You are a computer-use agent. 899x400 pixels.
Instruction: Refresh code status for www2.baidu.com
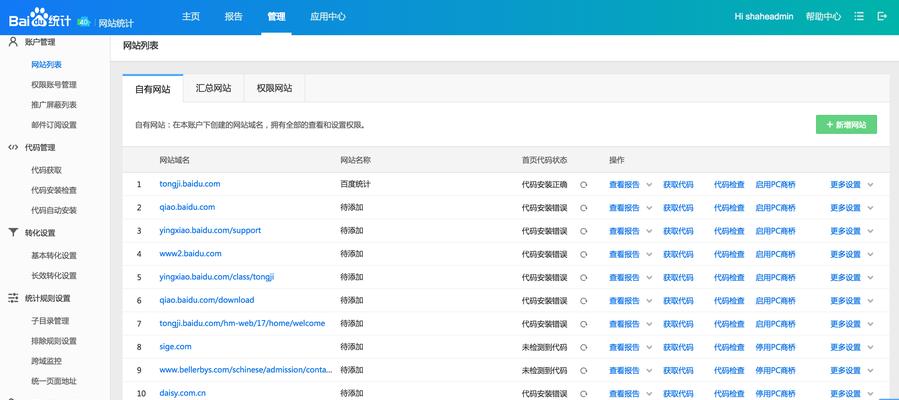coord(584,254)
